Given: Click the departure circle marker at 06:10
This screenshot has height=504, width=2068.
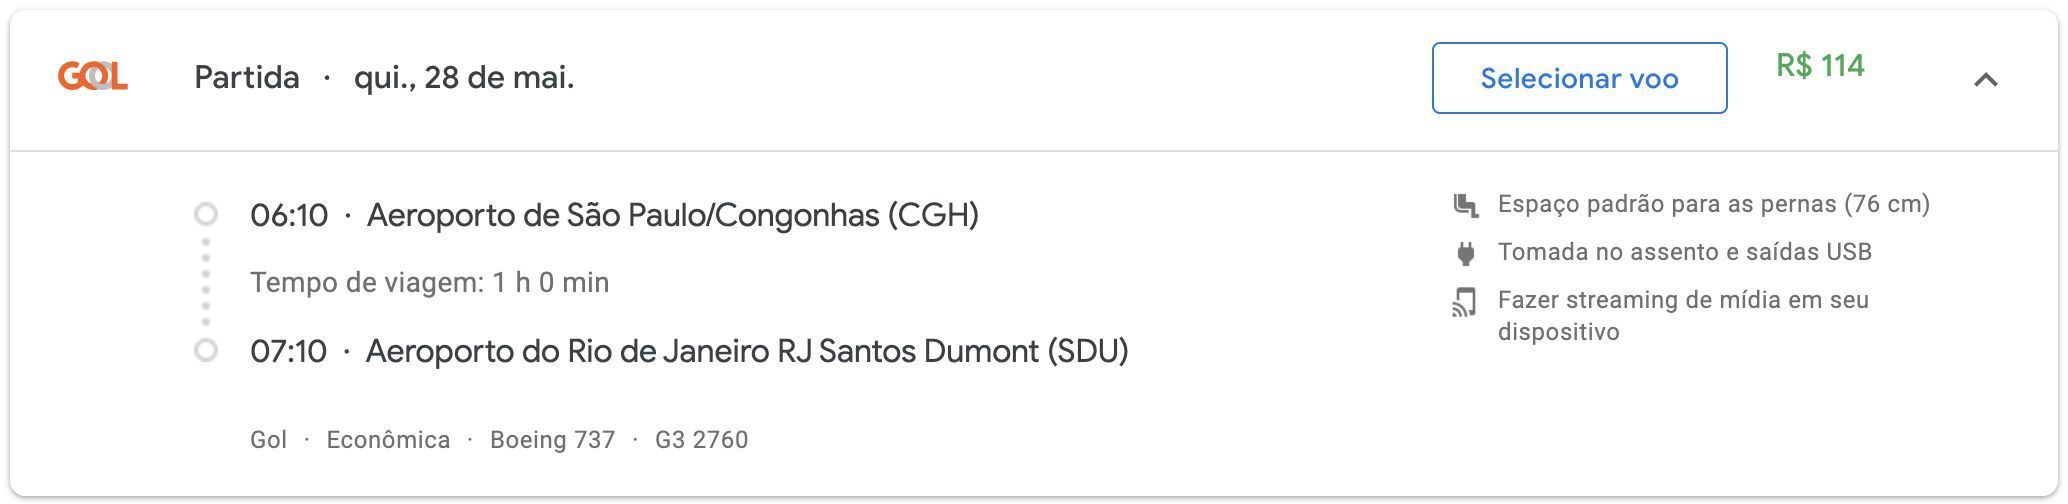Looking at the screenshot, I should tap(206, 214).
